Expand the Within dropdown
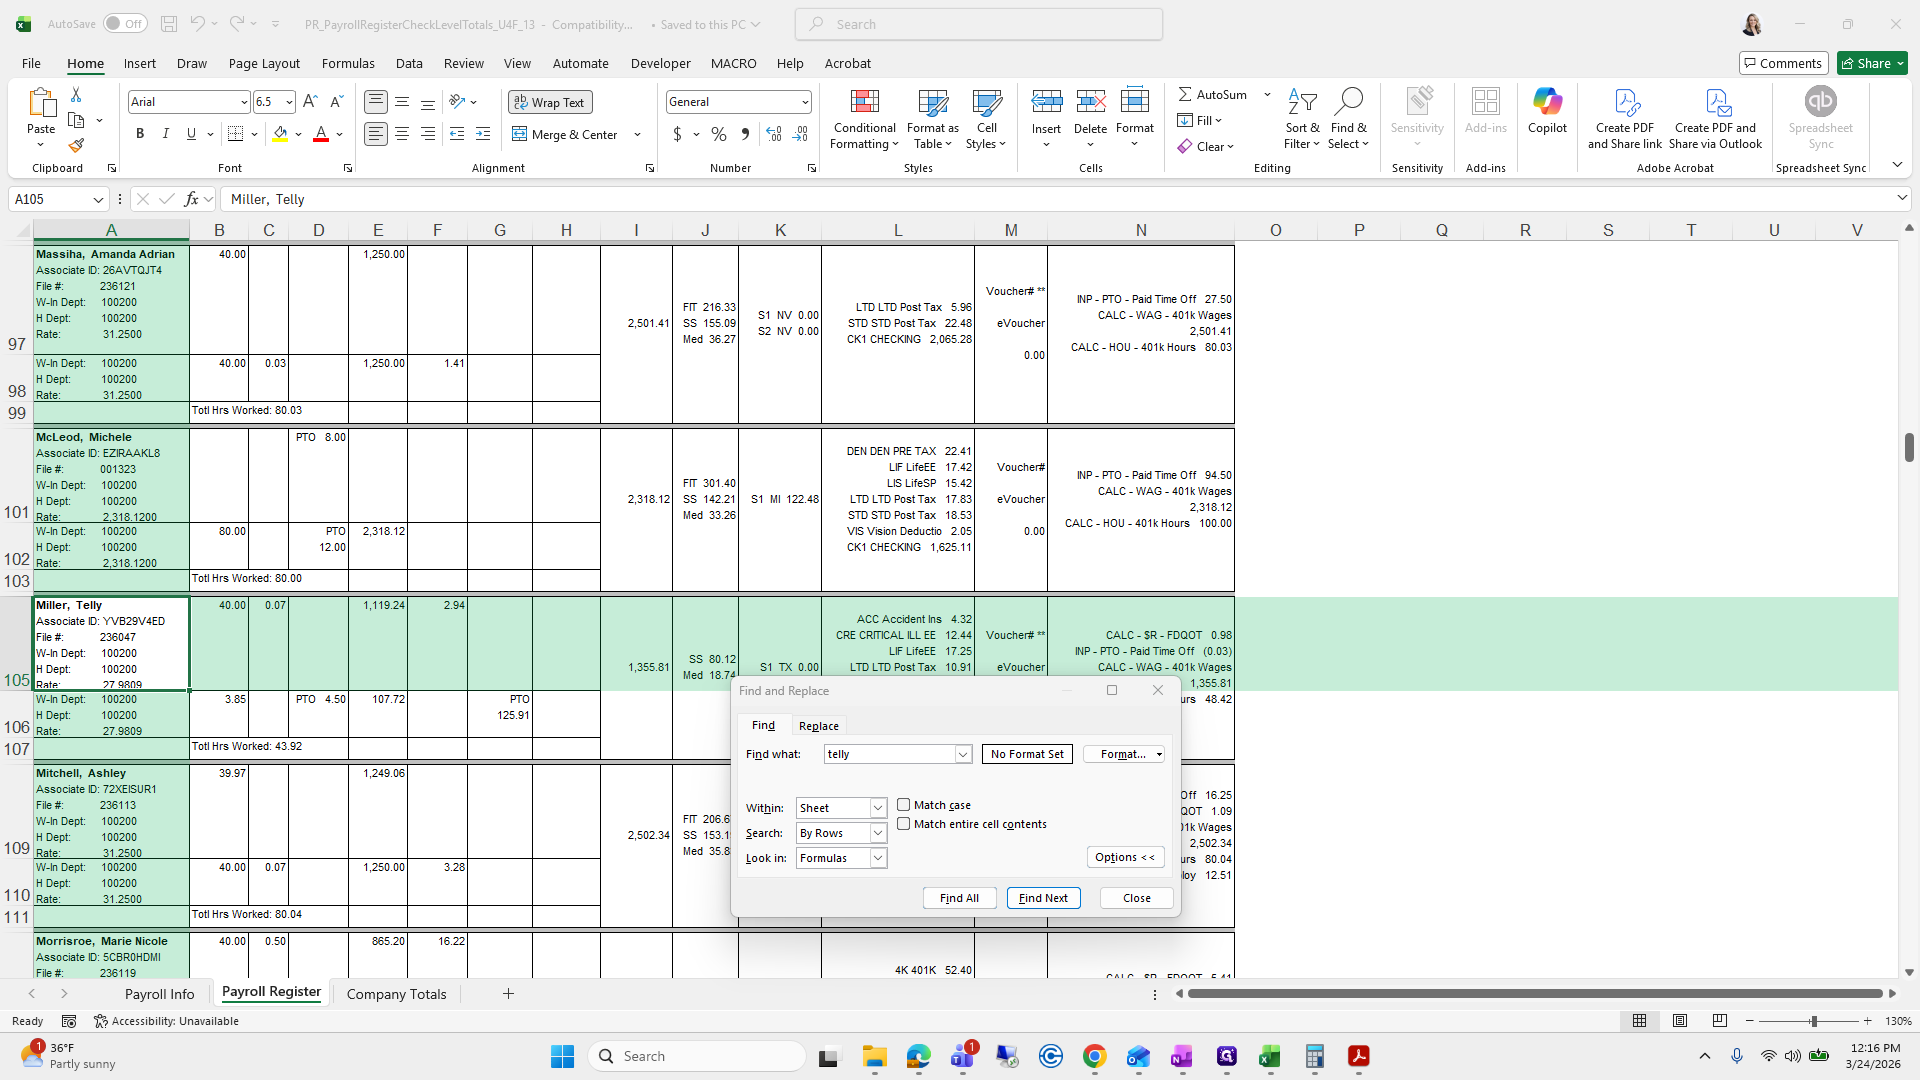Image resolution: width=1920 pixels, height=1080 pixels. pyautogui.click(x=877, y=808)
